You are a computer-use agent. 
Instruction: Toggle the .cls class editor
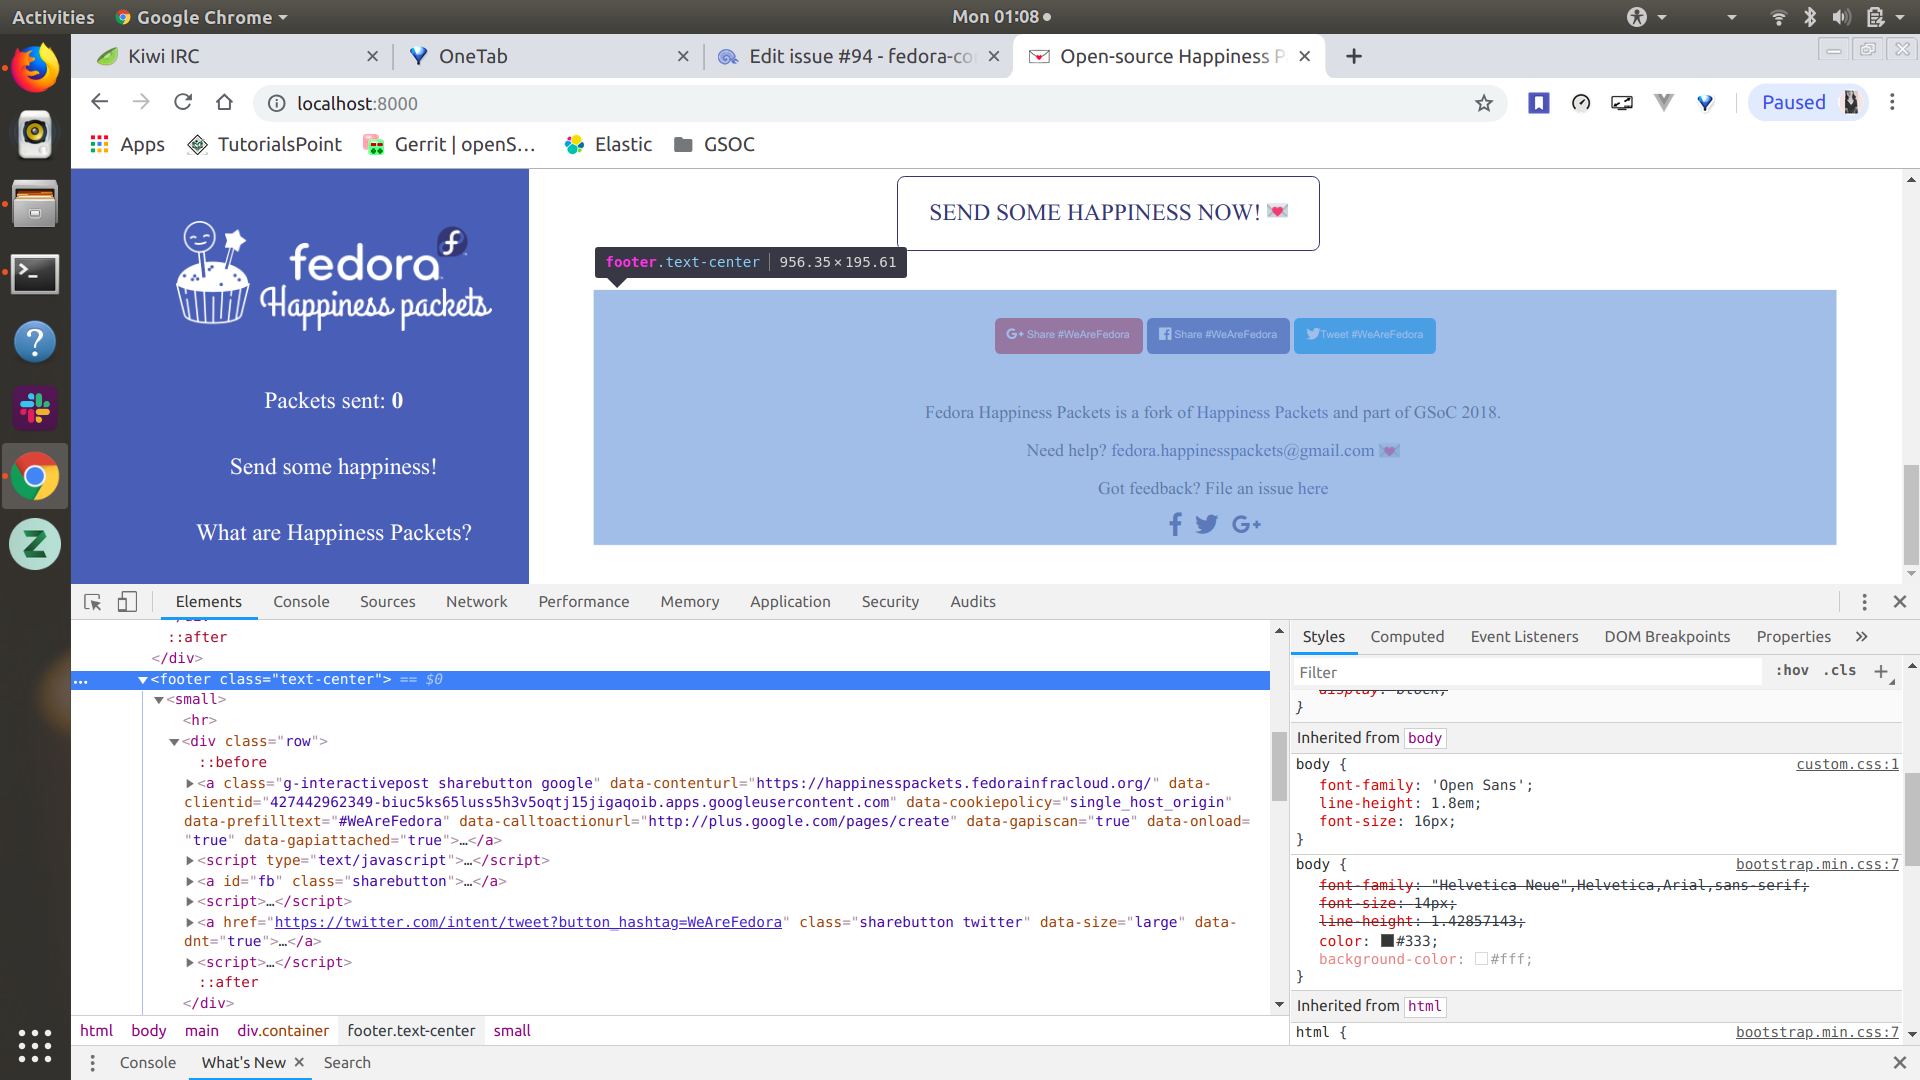(1840, 671)
